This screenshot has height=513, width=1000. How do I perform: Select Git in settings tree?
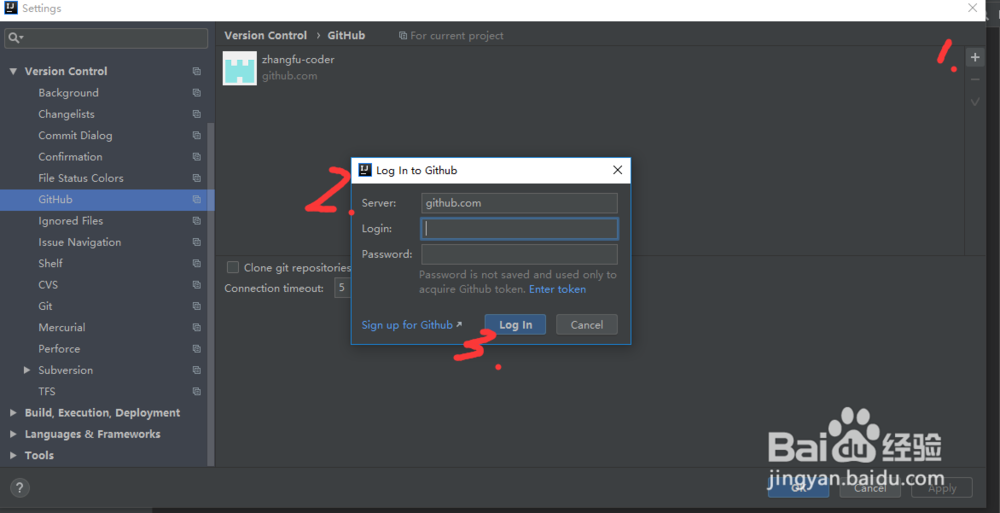(x=45, y=306)
